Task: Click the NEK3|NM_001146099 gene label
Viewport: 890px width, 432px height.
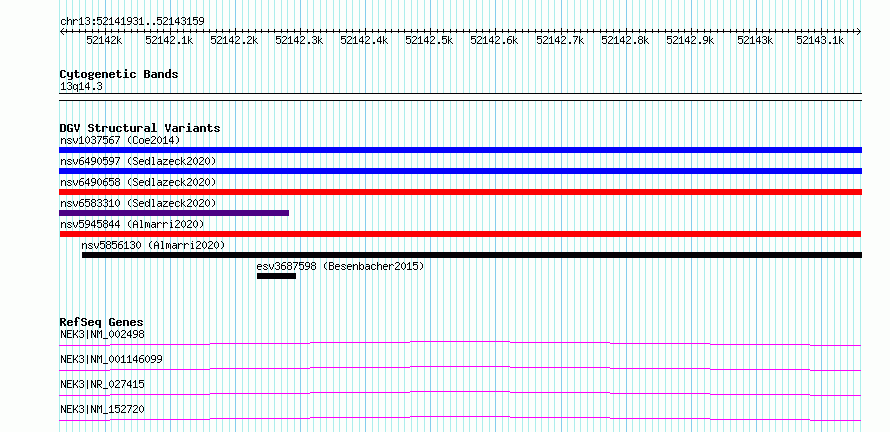Action: (111, 359)
